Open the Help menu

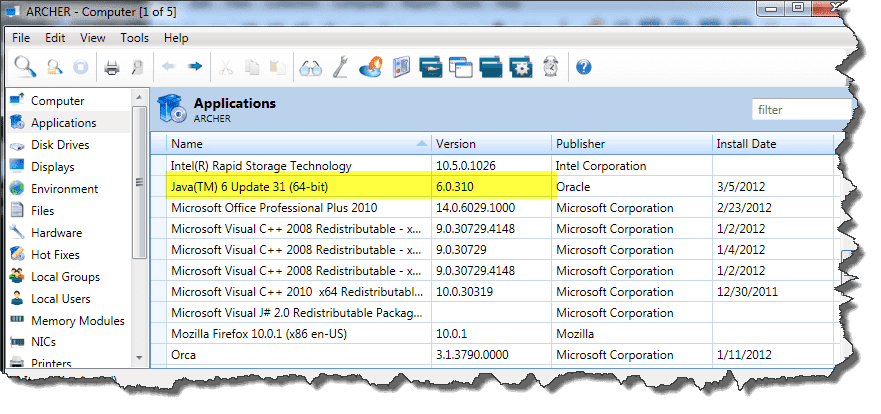click(176, 38)
